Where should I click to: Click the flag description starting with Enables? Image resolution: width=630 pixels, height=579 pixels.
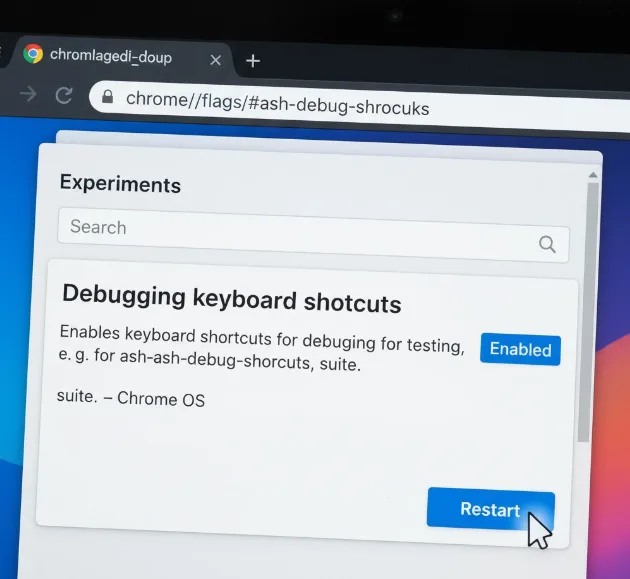pos(261,347)
